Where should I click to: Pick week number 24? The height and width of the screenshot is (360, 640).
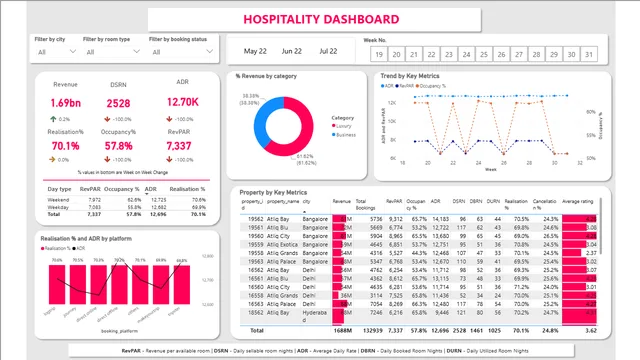tap(467, 54)
